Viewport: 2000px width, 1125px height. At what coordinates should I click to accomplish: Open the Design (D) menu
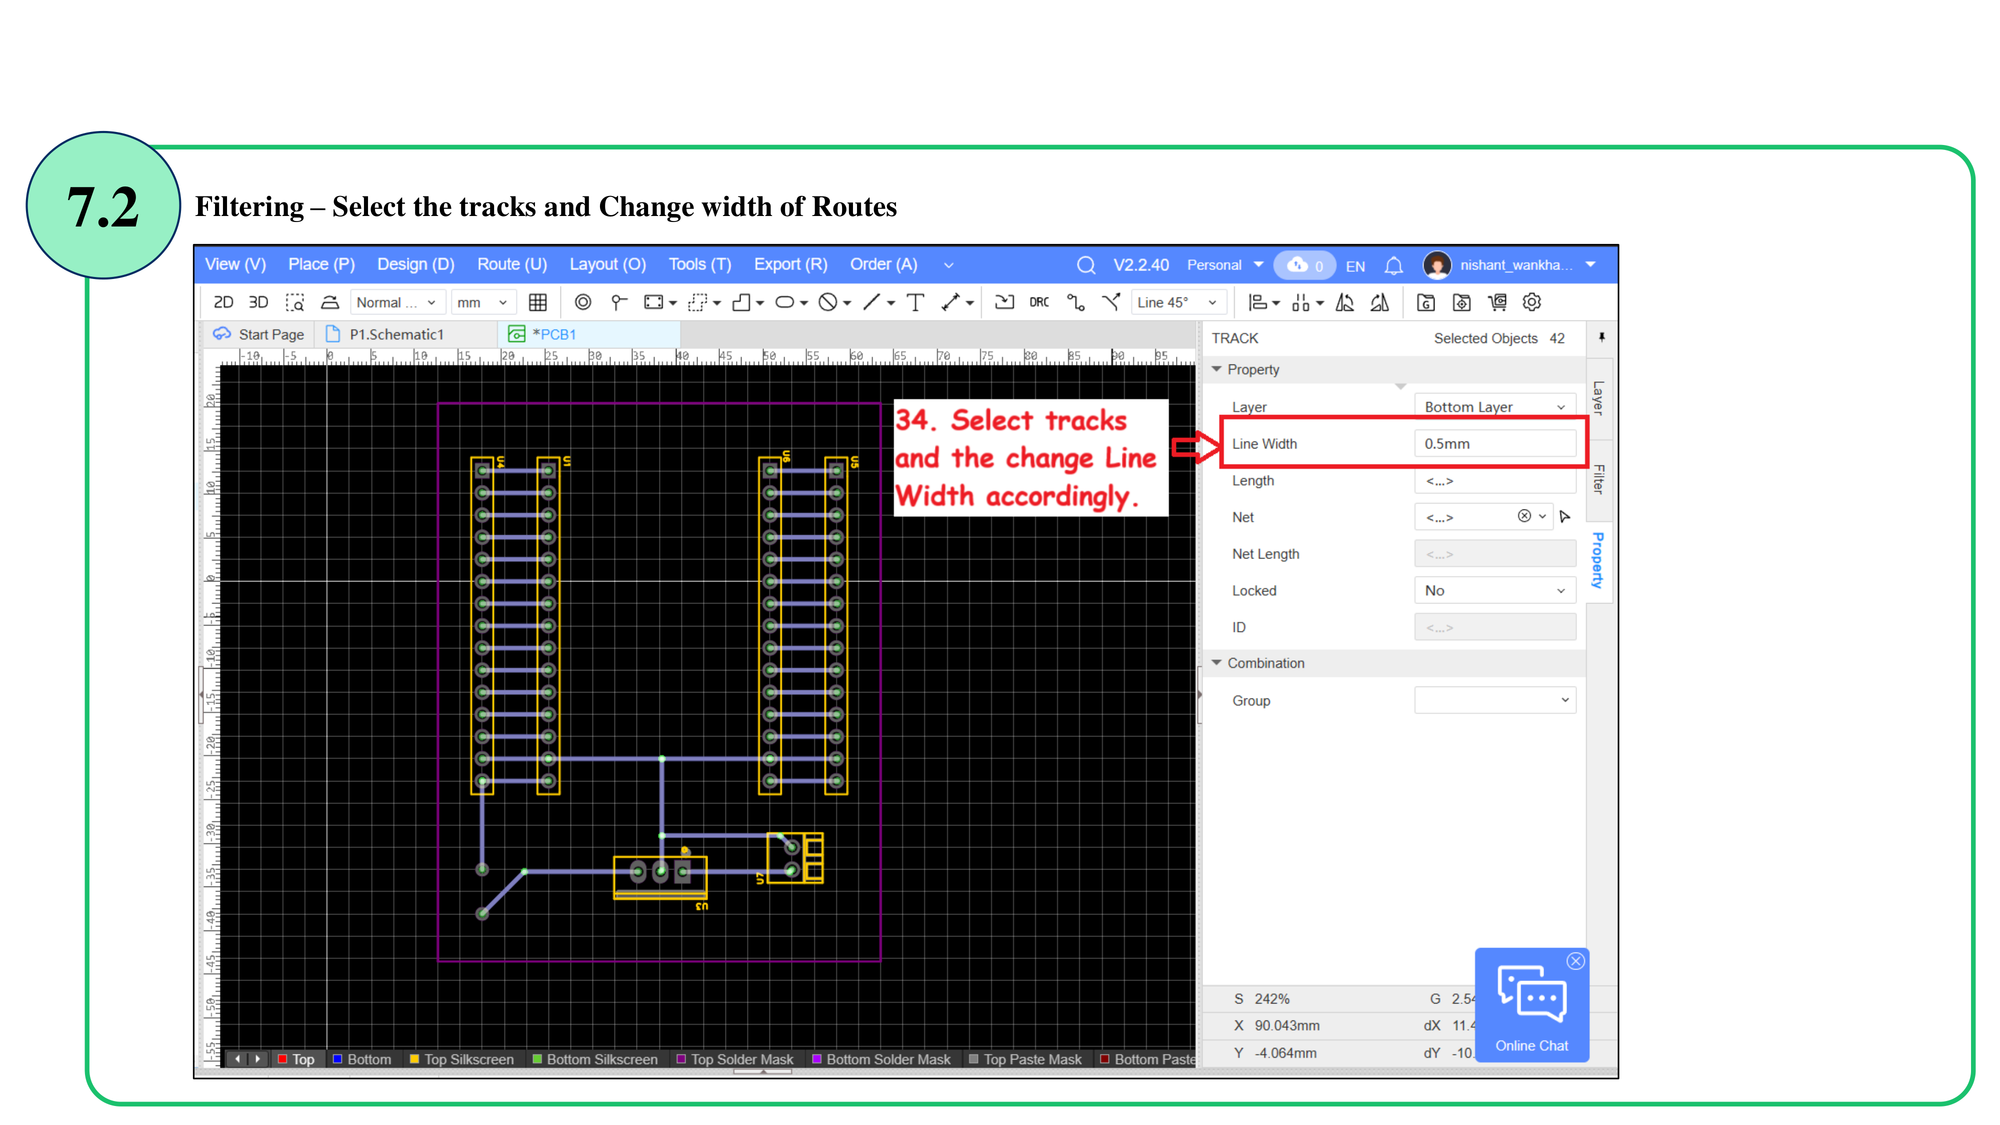(415, 264)
